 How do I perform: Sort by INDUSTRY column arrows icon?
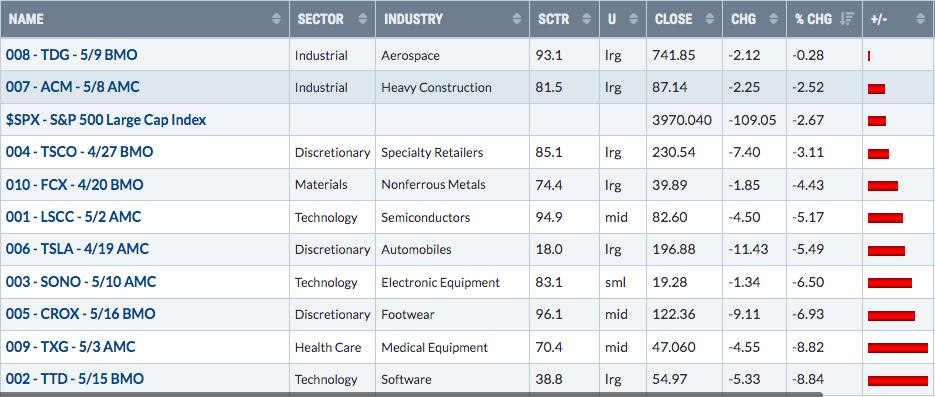(517, 19)
